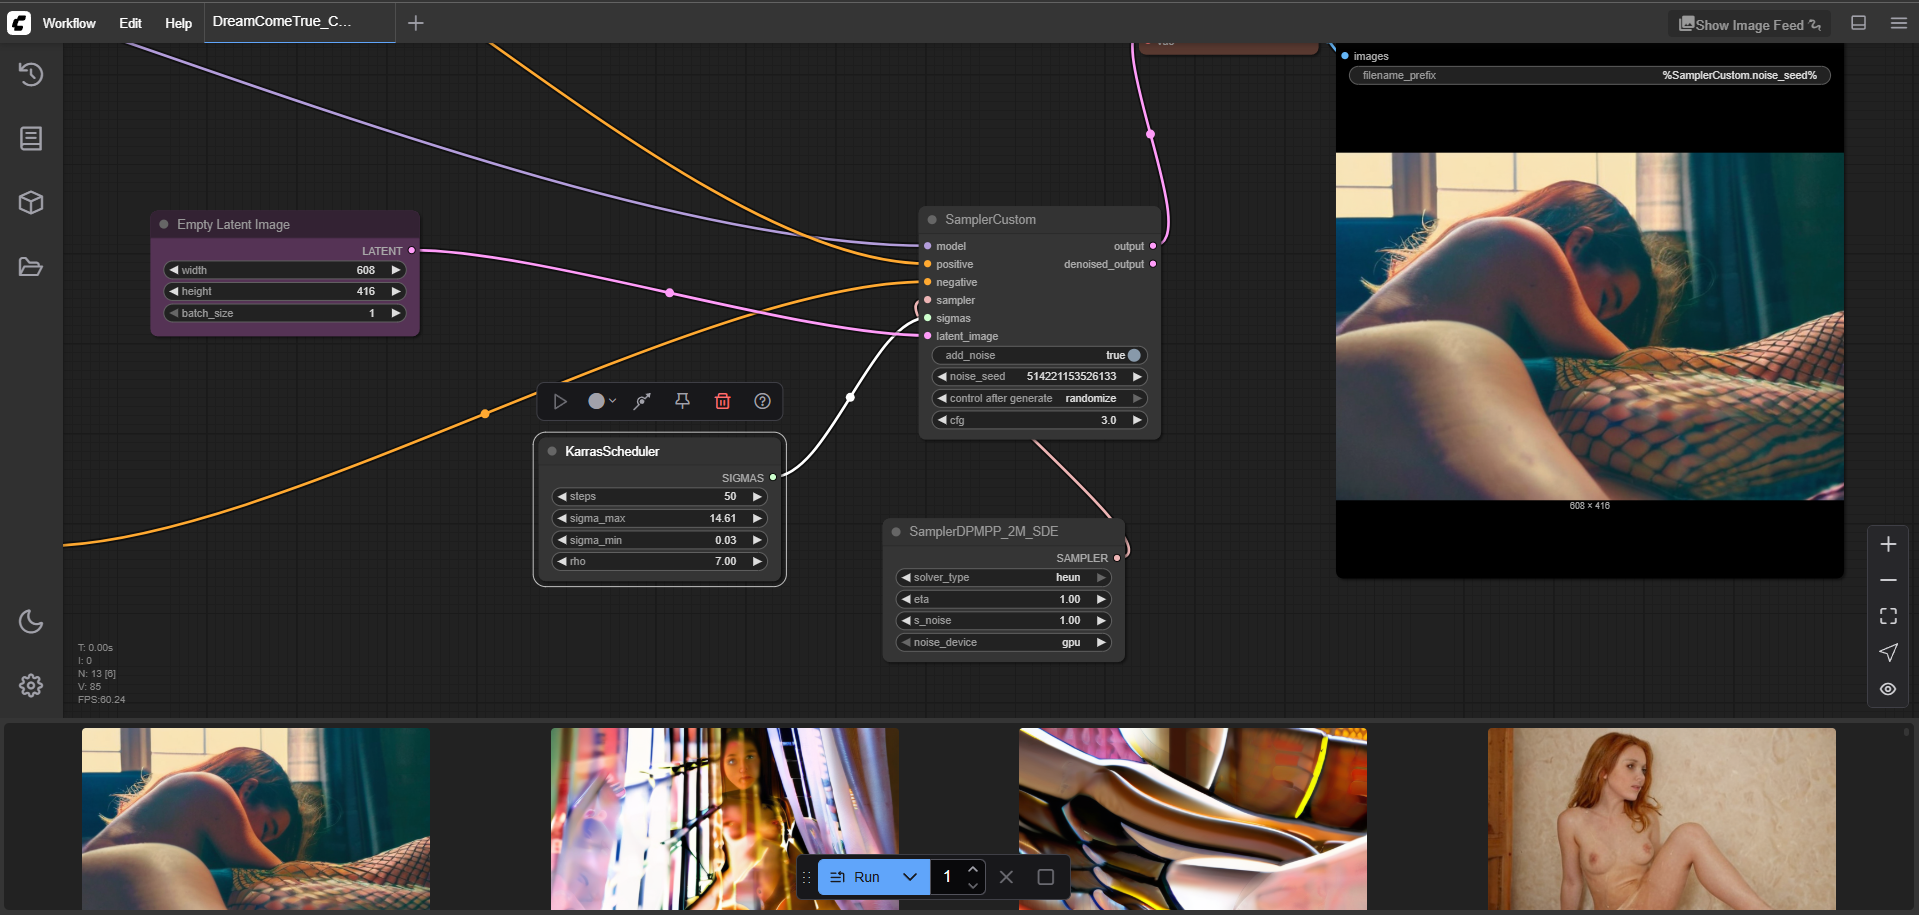This screenshot has height=915, width=1919.
Task: Open node help question mark icon
Action: pos(763,401)
